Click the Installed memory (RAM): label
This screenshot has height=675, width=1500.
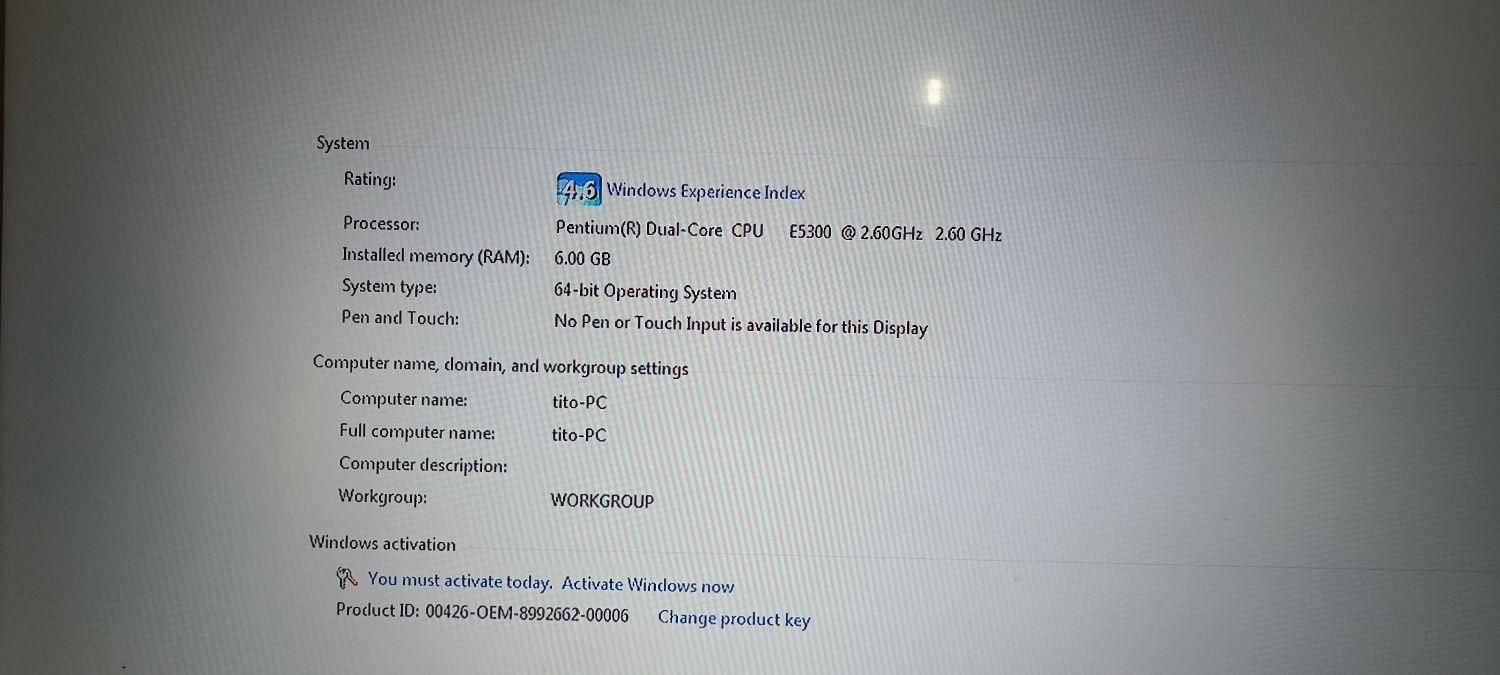pyautogui.click(x=436, y=256)
